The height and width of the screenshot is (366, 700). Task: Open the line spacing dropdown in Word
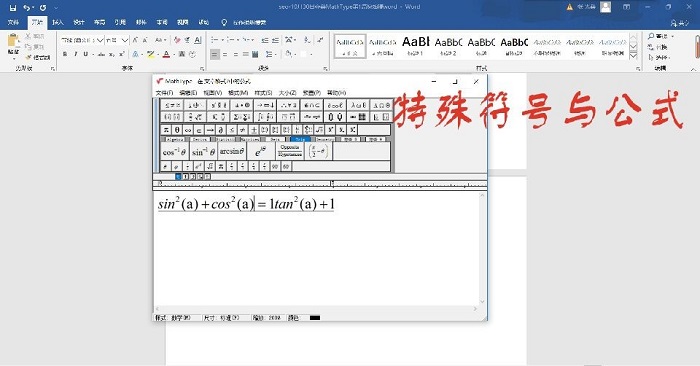[x=271, y=54]
